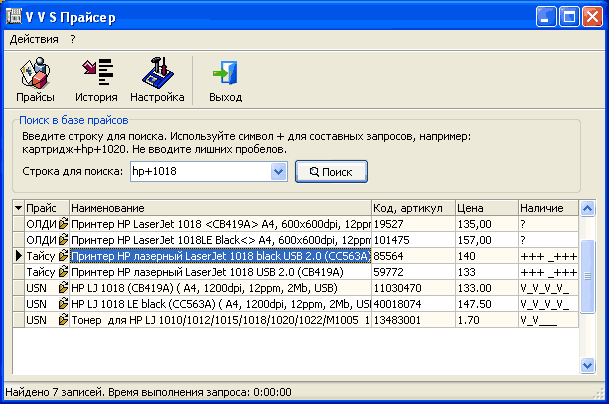609x404 pixels.
Task: Sort by the Наименование column header
Action: point(218,207)
